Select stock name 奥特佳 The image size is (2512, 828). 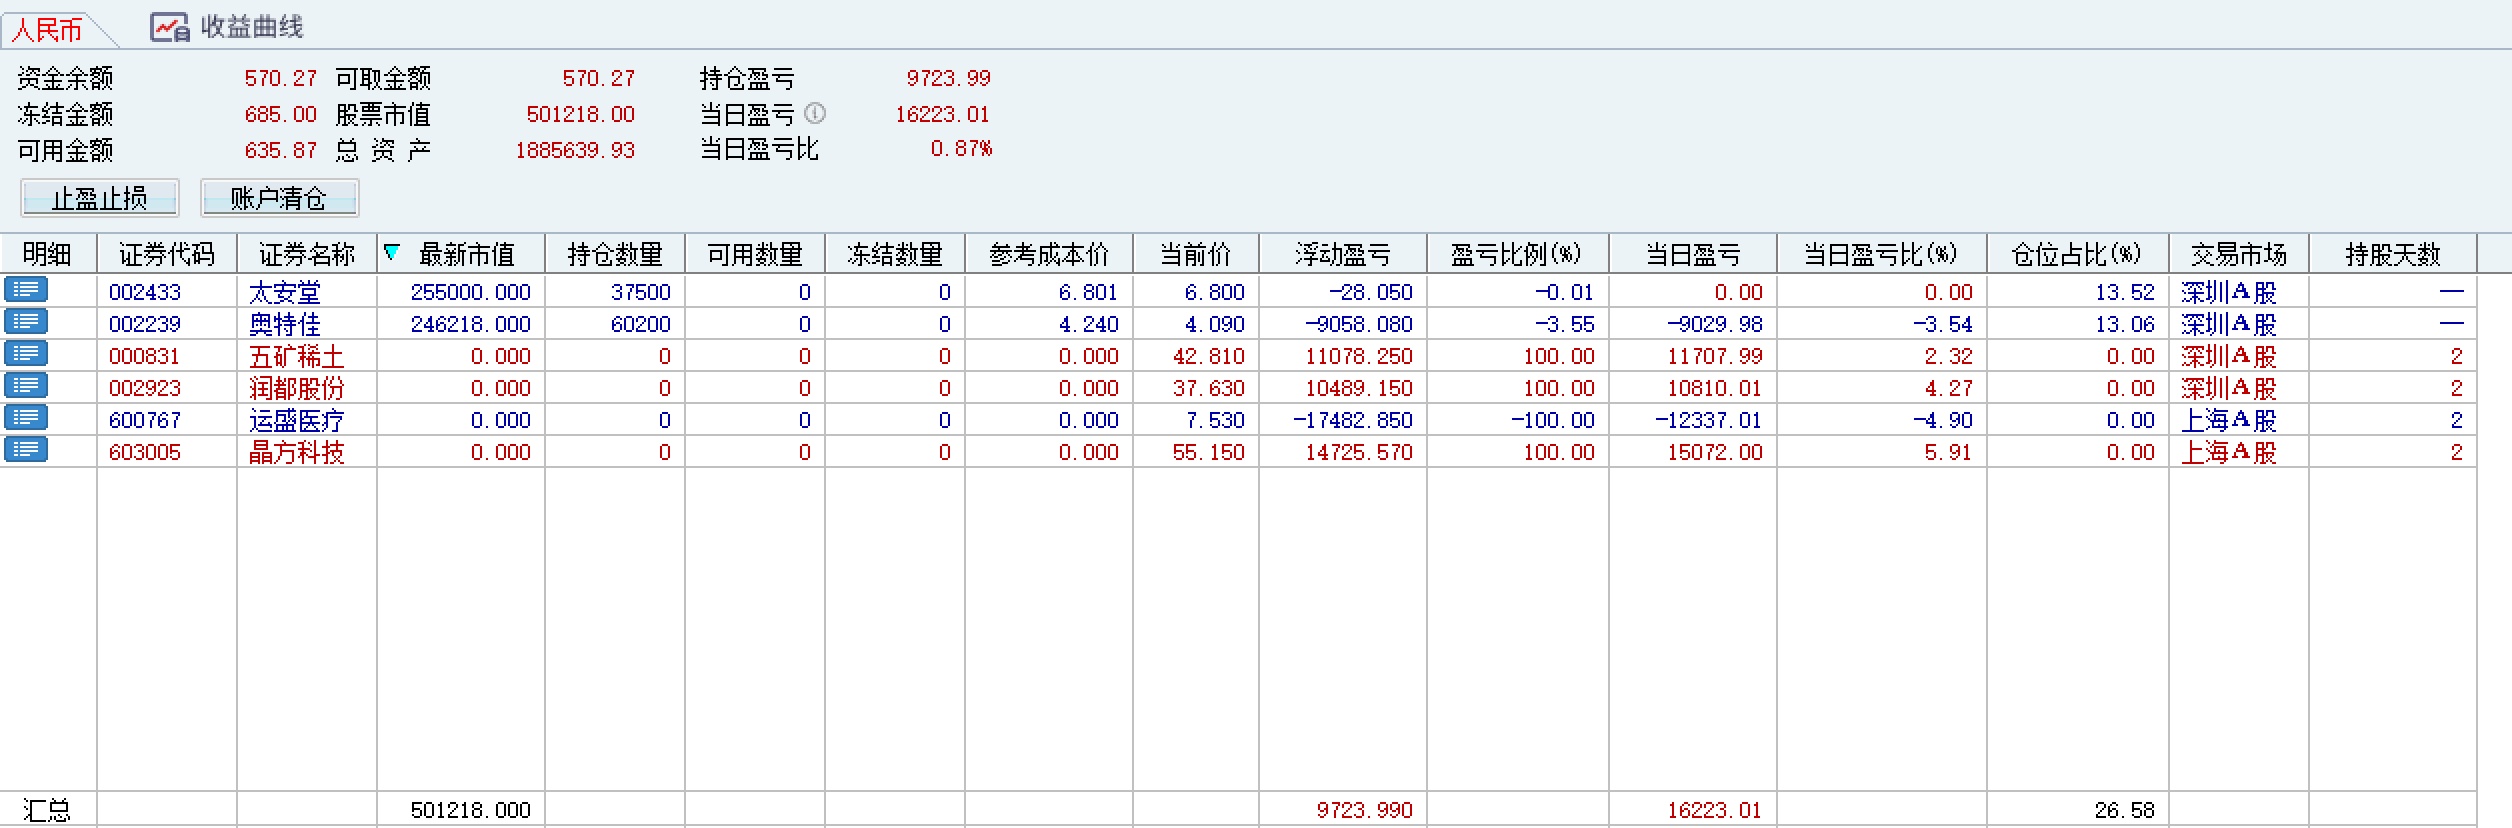(x=285, y=324)
